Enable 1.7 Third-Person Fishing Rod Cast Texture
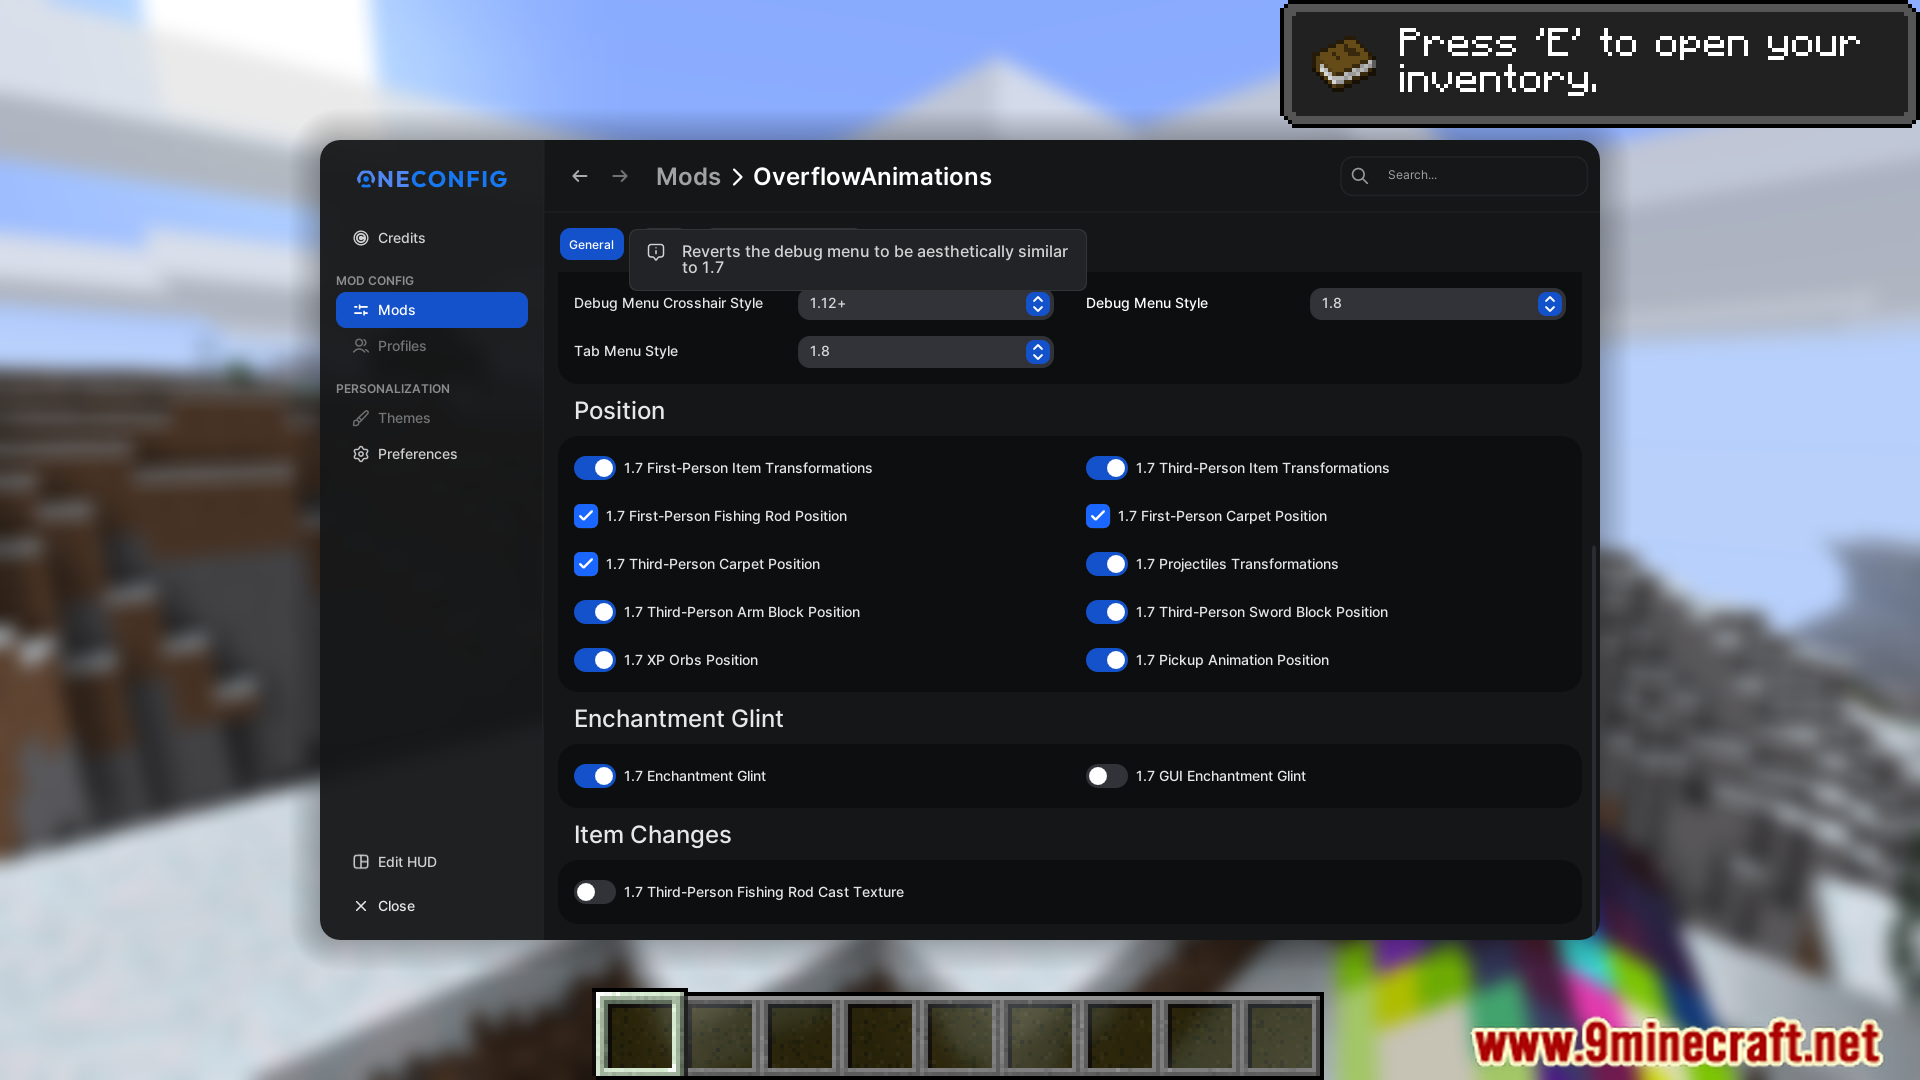The width and height of the screenshot is (1920, 1080). tap(595, 892)
